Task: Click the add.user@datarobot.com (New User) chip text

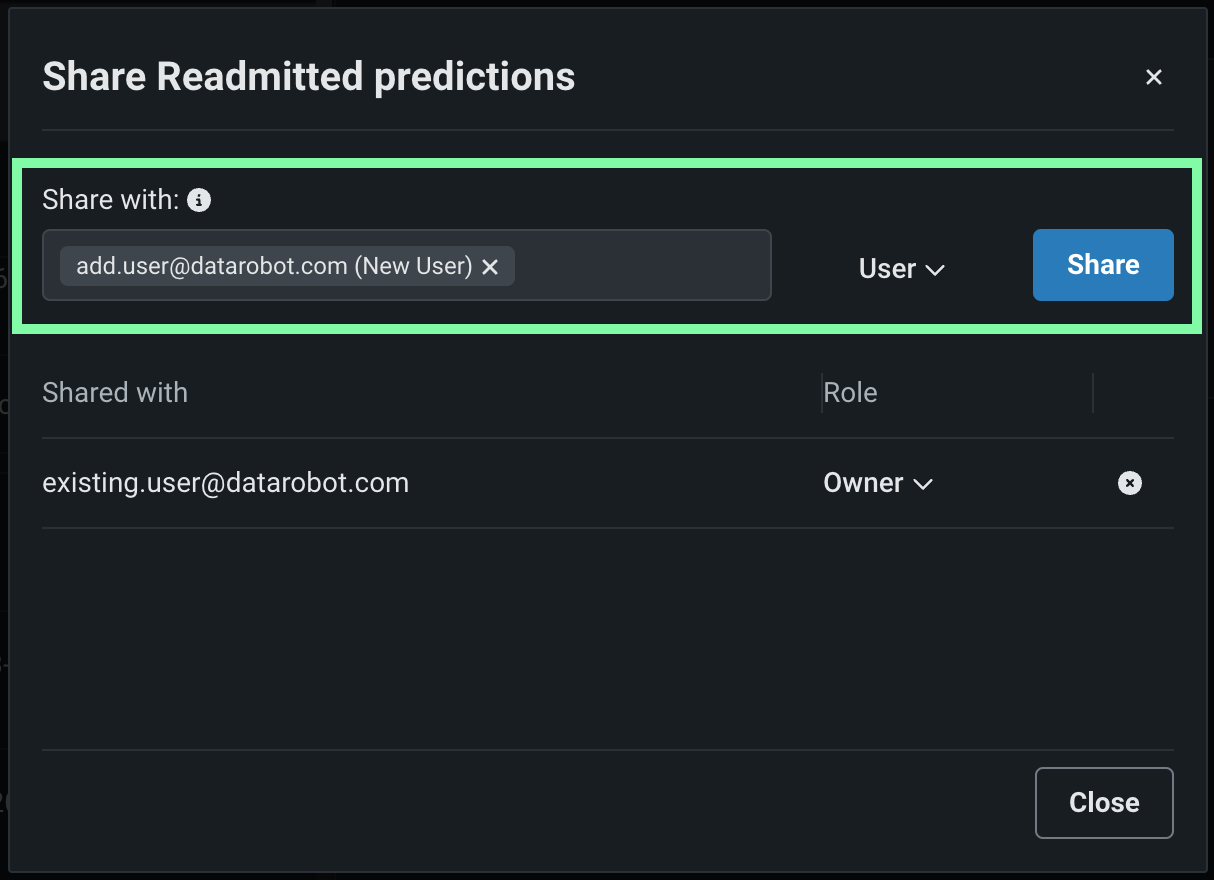Action: tap(274, 266)
